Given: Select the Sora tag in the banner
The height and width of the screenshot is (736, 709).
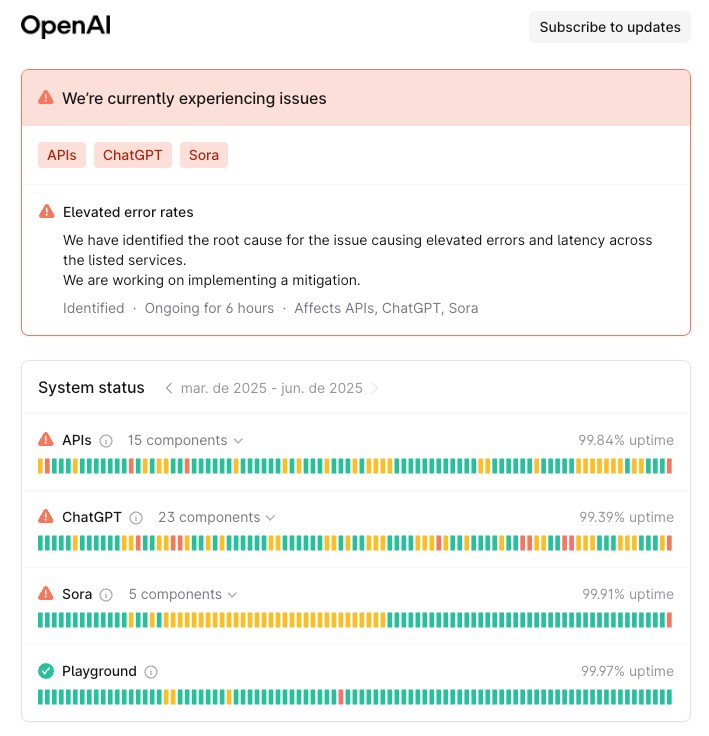Looking at the screenshot, I should (x=204, y=155).
